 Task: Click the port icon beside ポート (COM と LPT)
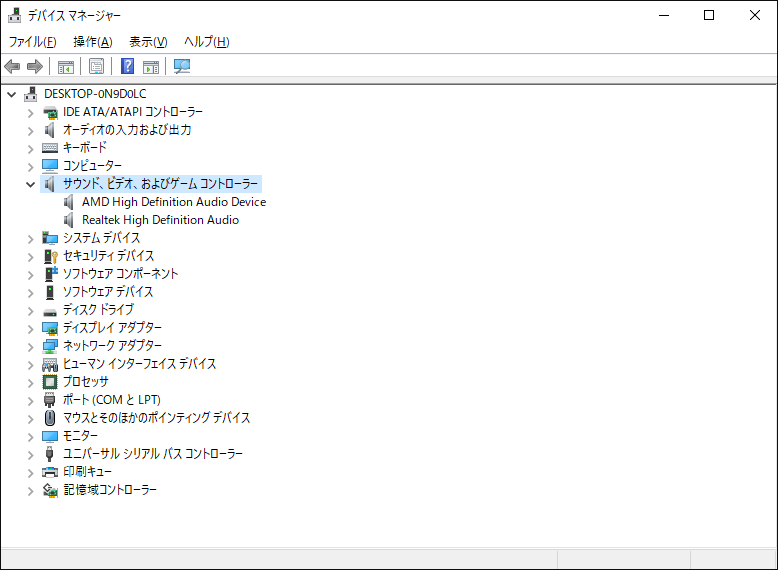click(50, 400)
